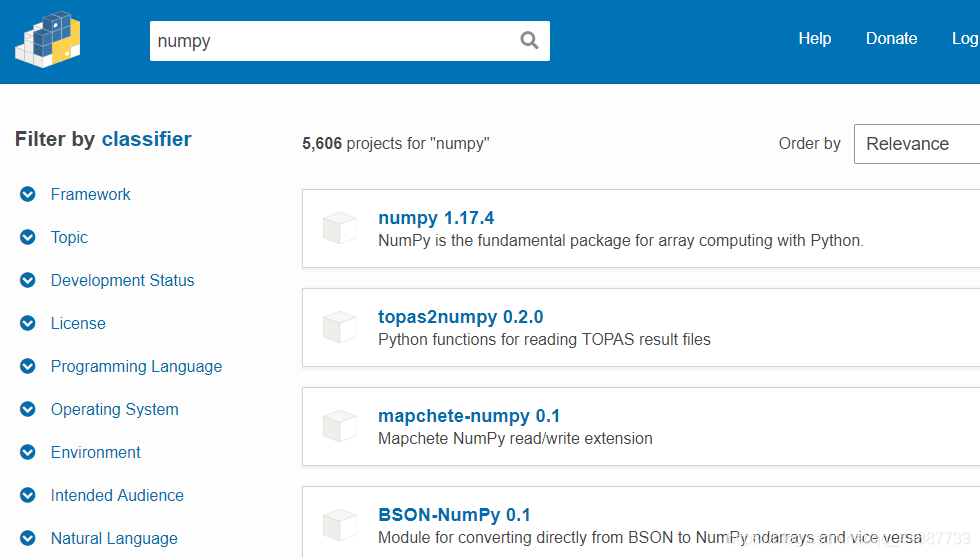The image size is (980, 557).
Task: Open the Help menu link
Action: [x=814, y=39]
